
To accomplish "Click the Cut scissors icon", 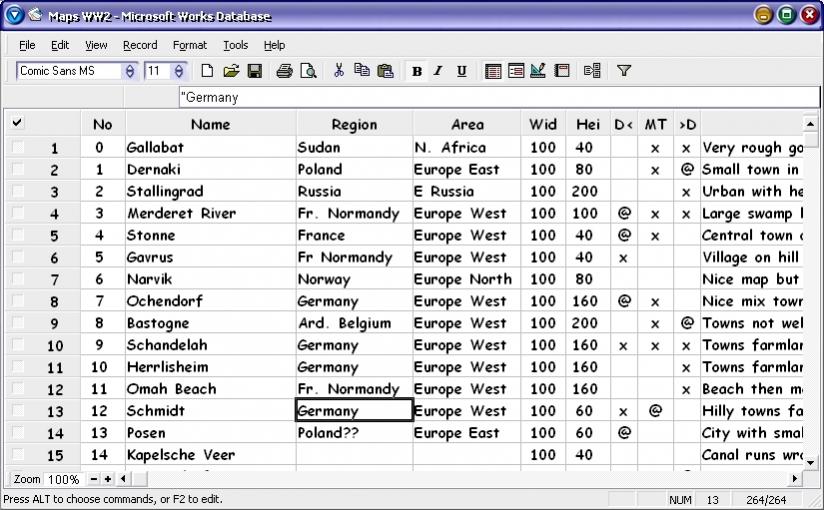I will [339, 71].
